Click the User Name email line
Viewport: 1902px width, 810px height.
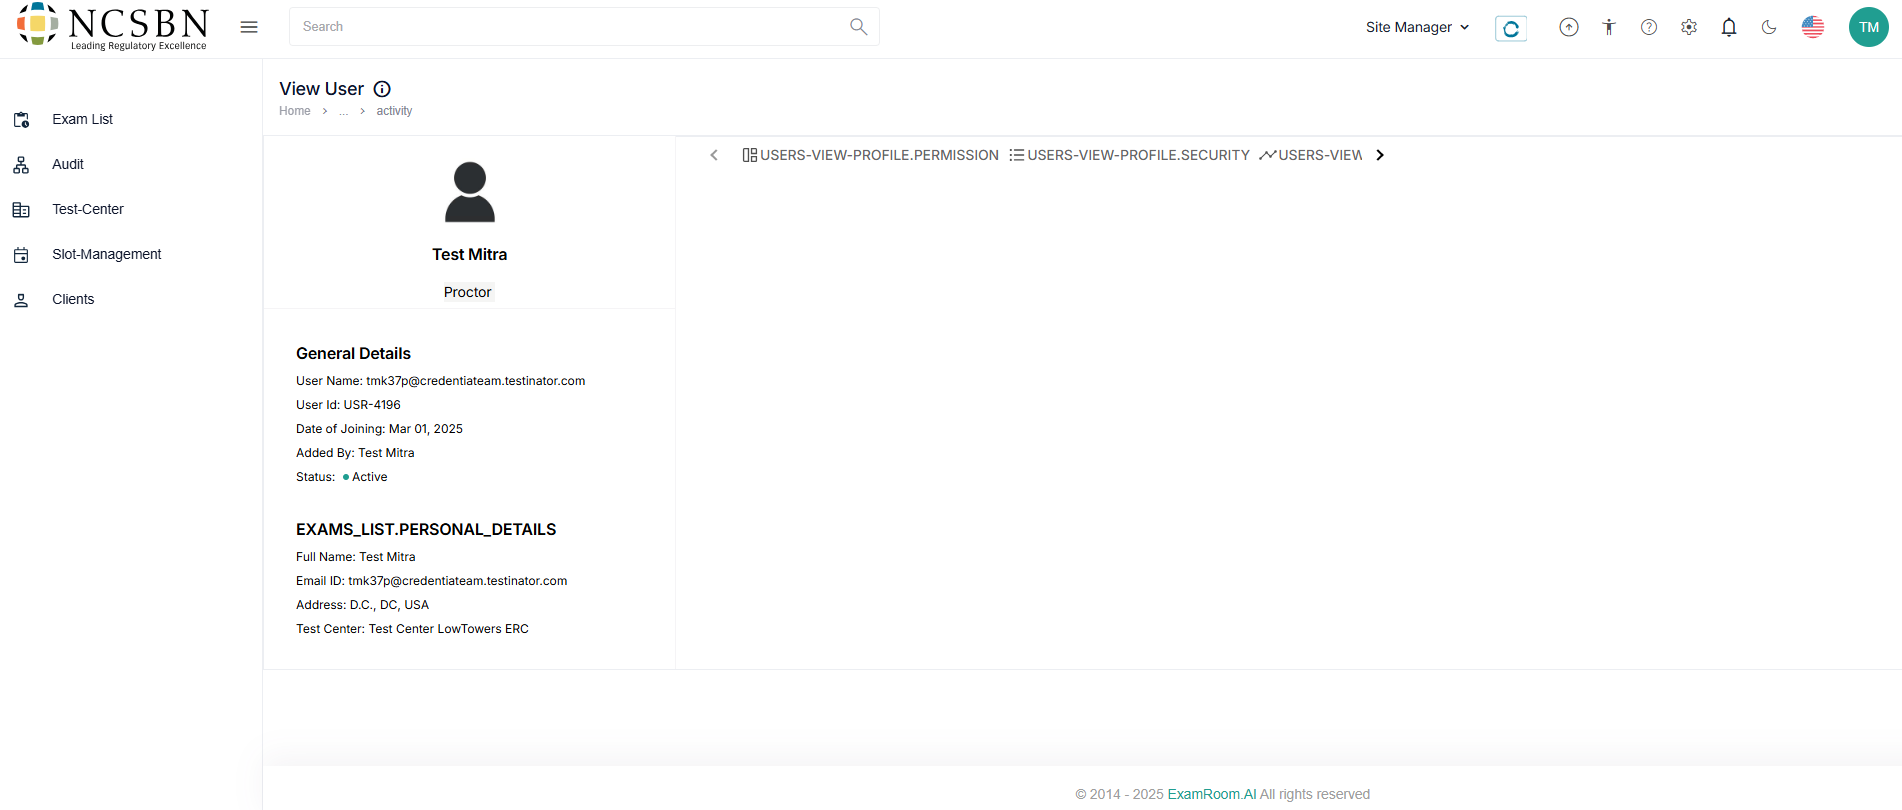coord(441,381)
